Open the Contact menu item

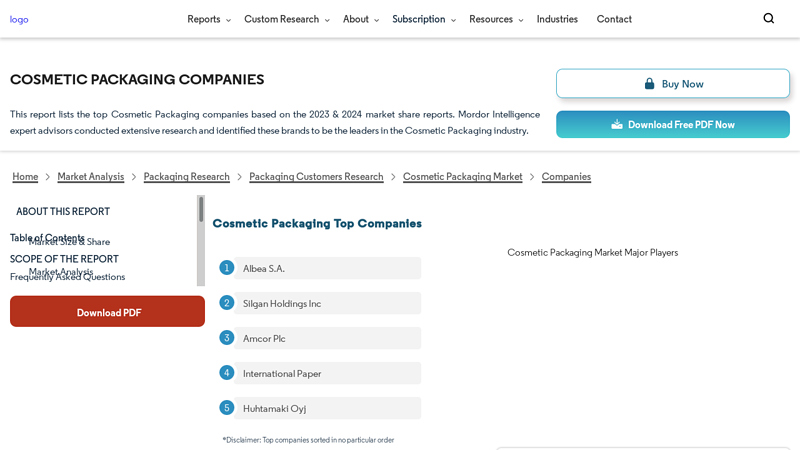614,19
